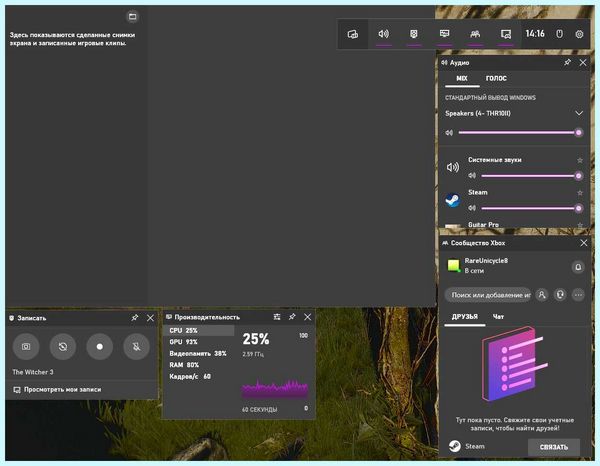The height and width of the screenshot is (466, 600).
Task: Expand Speakers output device dropdown
Action: click(x=579, y=113)
